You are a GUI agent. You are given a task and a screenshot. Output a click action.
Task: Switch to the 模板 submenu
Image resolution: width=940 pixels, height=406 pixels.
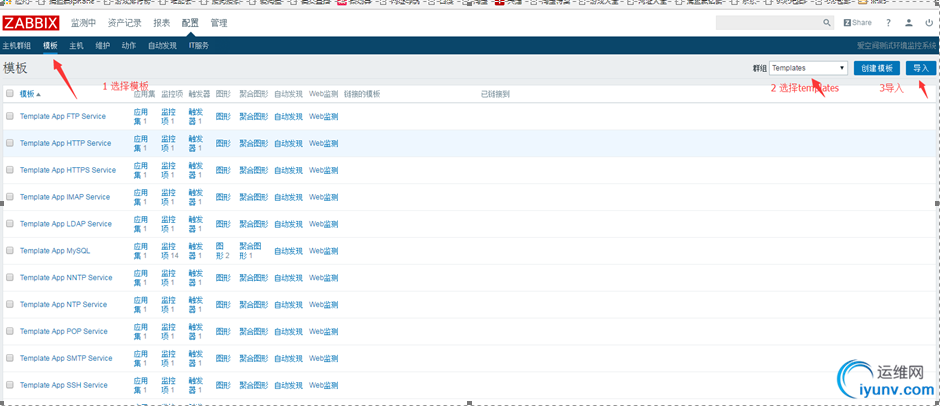coord(50,46)
